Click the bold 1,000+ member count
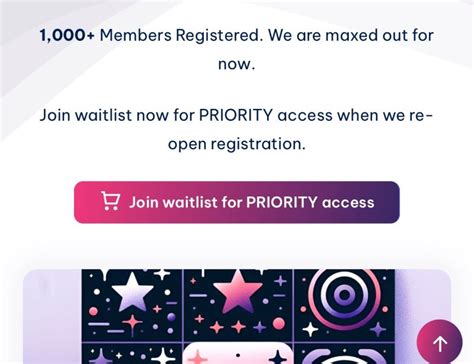The image size is (474, 364). click(67, 35)
